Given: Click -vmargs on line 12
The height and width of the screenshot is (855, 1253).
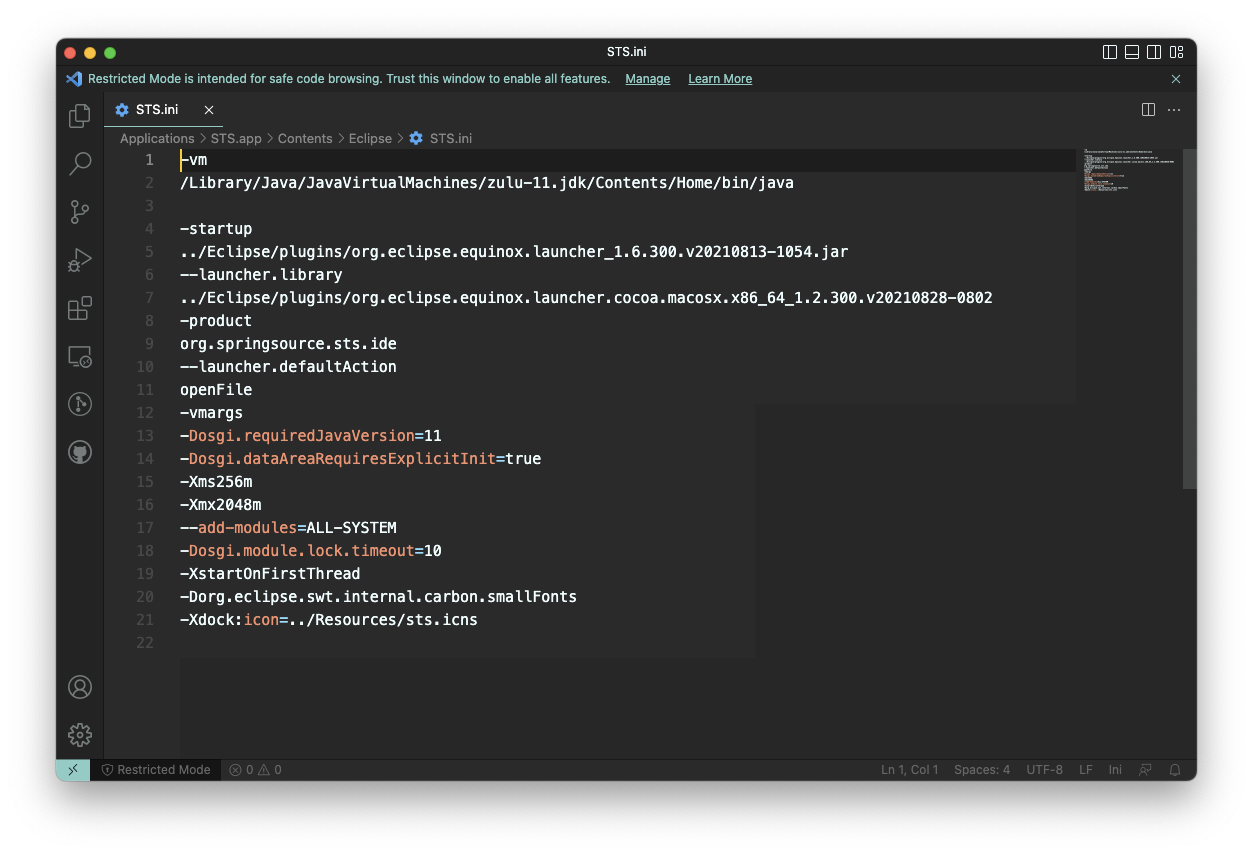Looking at the screenshot, I should (x=211, y=413).
